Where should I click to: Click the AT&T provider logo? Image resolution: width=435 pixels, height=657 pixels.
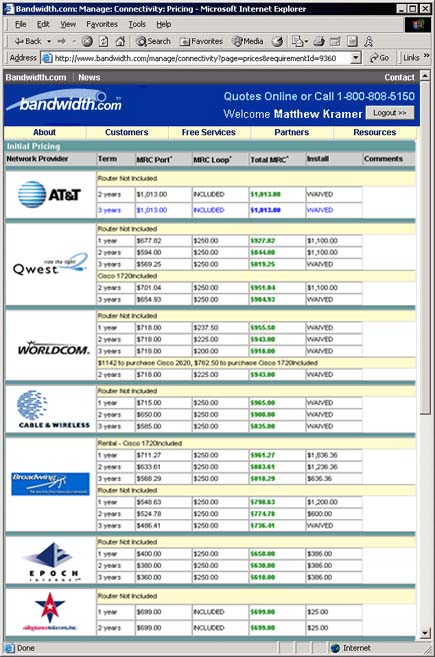tap(49, 194)
